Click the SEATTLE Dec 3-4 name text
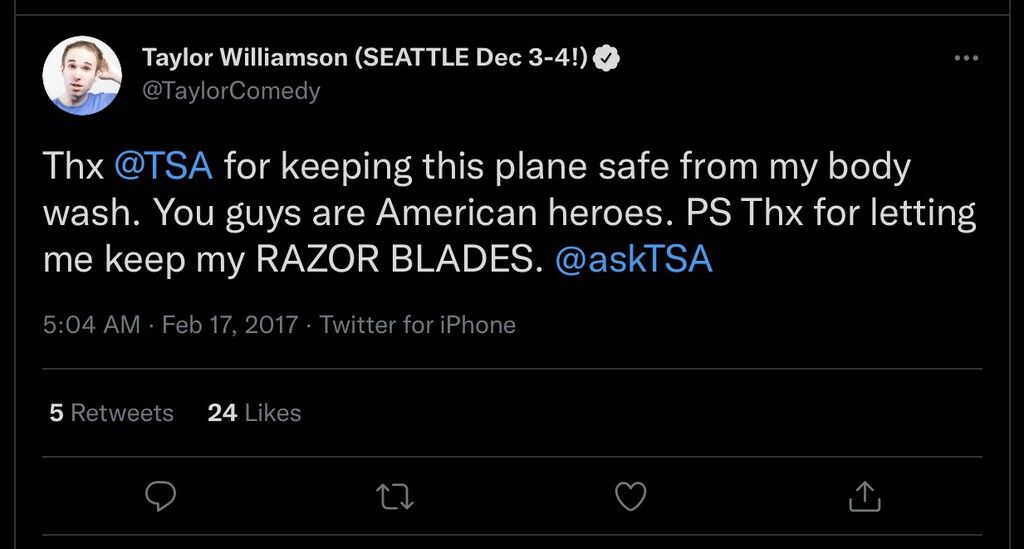Image resolution: width=1024 pixels, height=549 pixels. pyautogui.click(x=472, y=57)
